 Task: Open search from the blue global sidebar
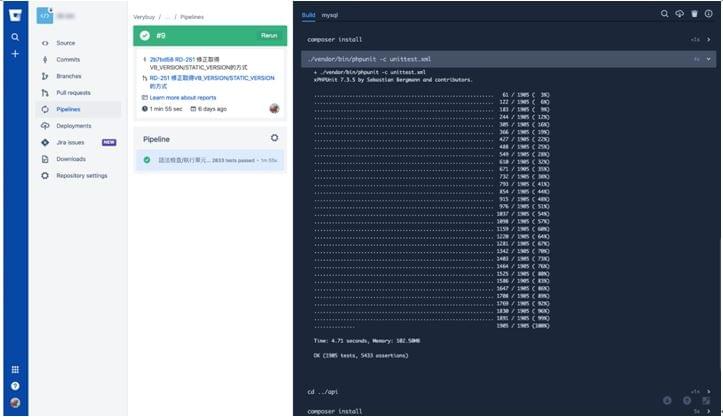tap(15, 37)
